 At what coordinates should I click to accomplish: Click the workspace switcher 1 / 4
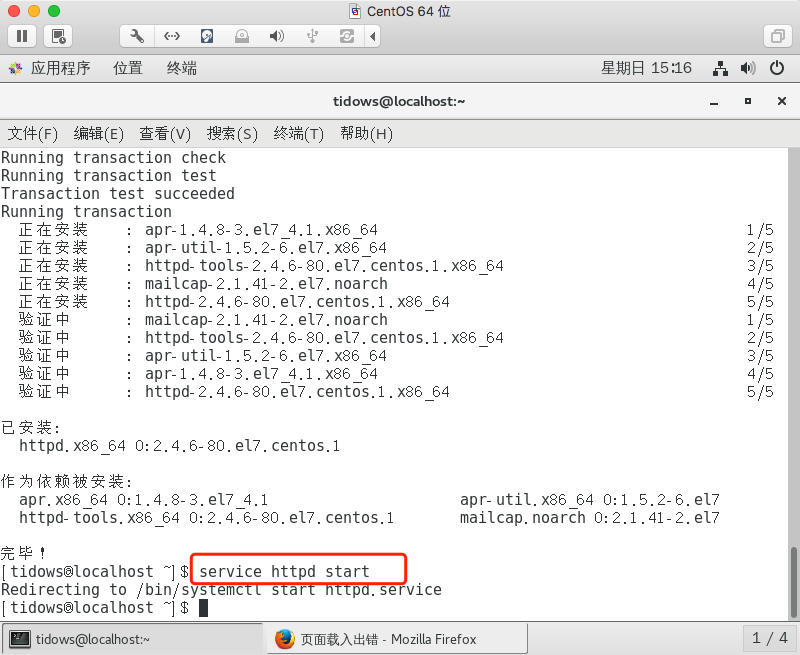[769, 638]
